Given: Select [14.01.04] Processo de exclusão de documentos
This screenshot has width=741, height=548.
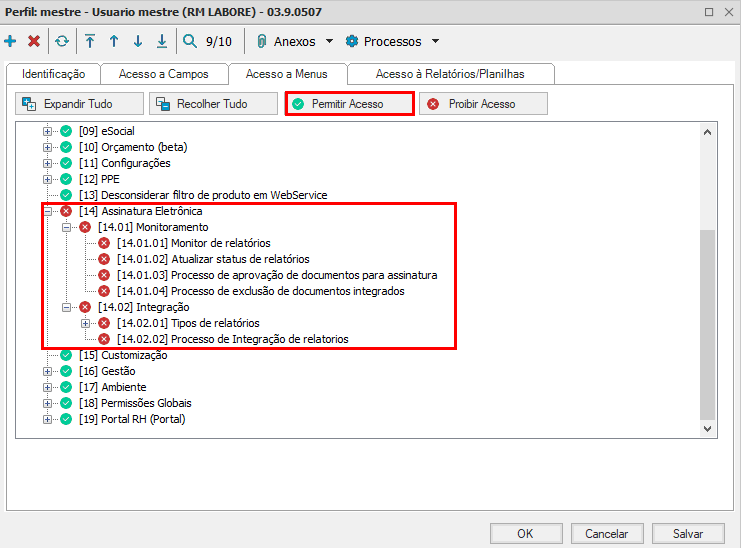Looking at the screenshot, I should [x=261, y=291].
